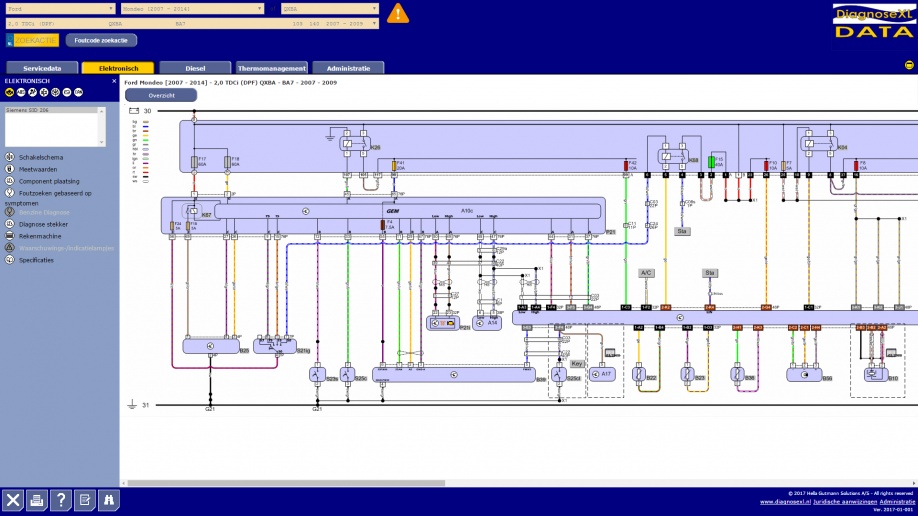
Task: Open Meetwaarden measurement values
Action: 38,169
